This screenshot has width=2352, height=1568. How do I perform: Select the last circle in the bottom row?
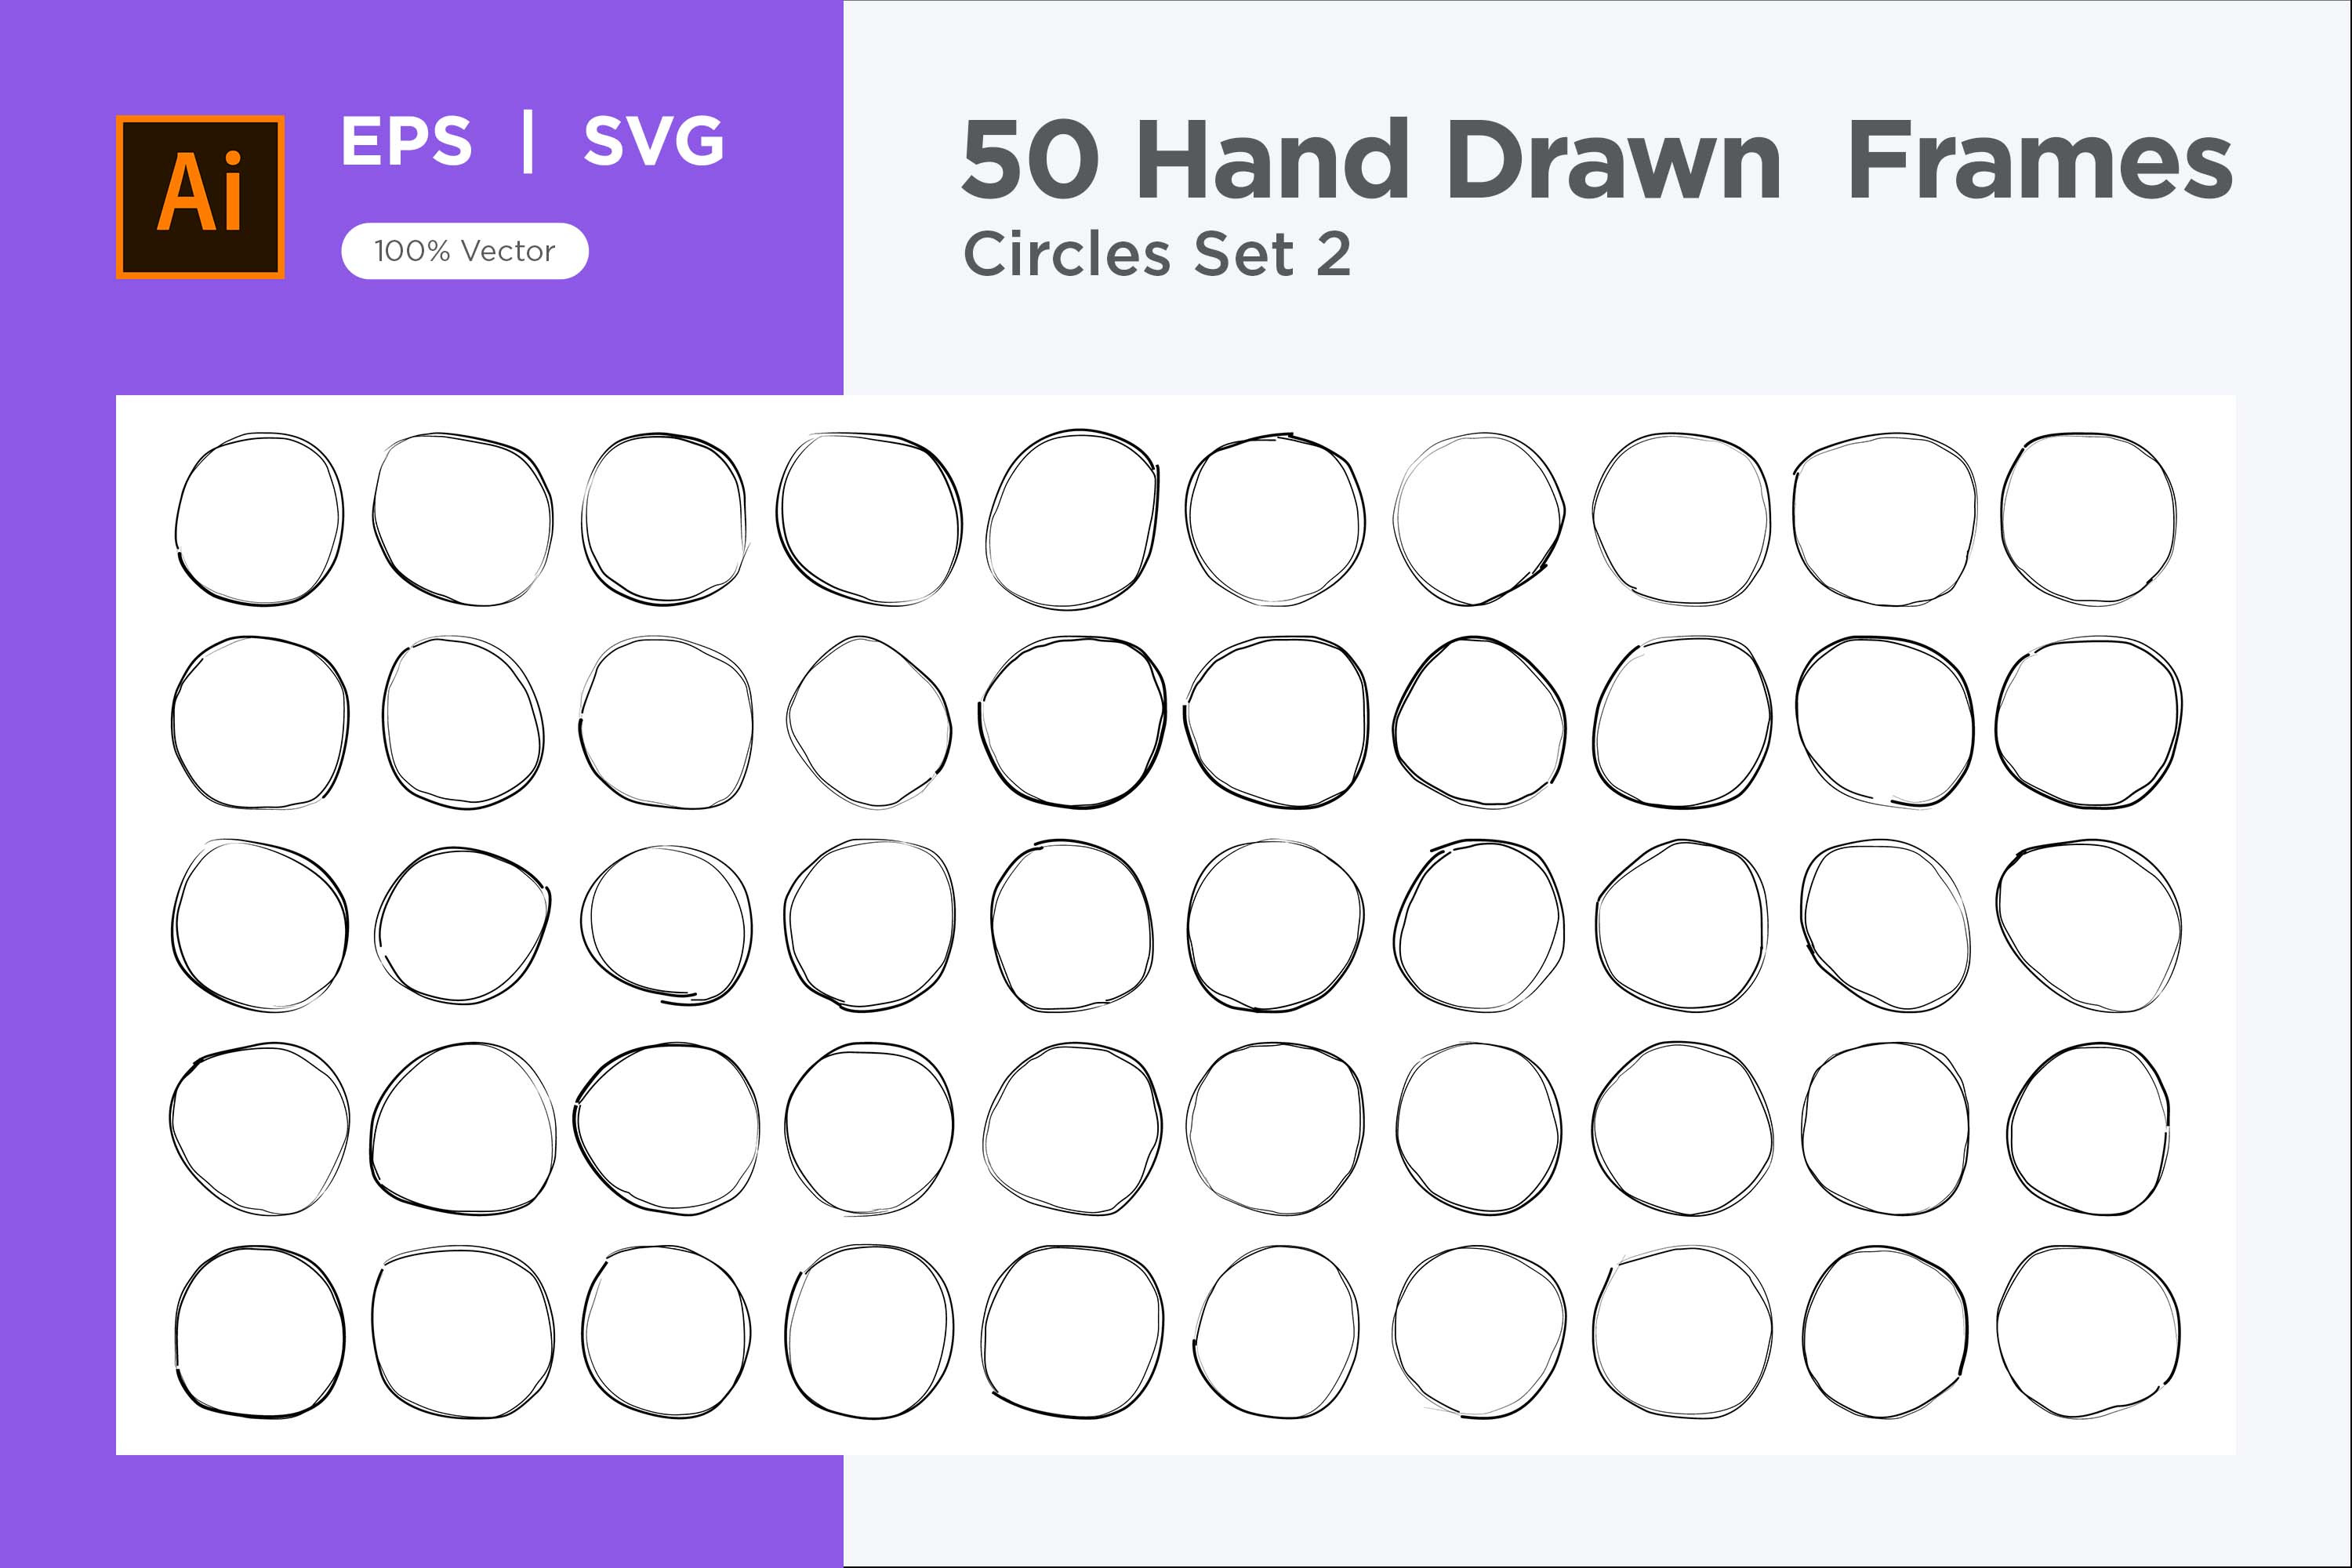pyautogui.click(x=2088, y=1331)
